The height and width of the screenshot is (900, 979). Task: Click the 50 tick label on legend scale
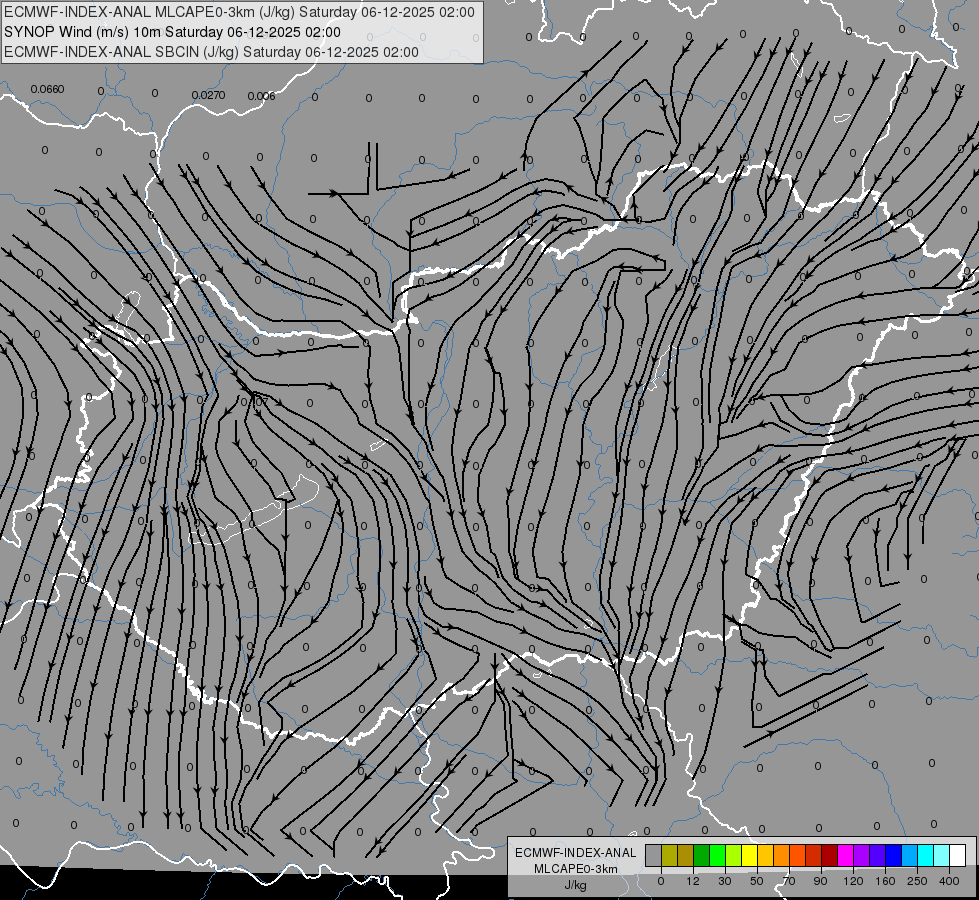(757, 881)
